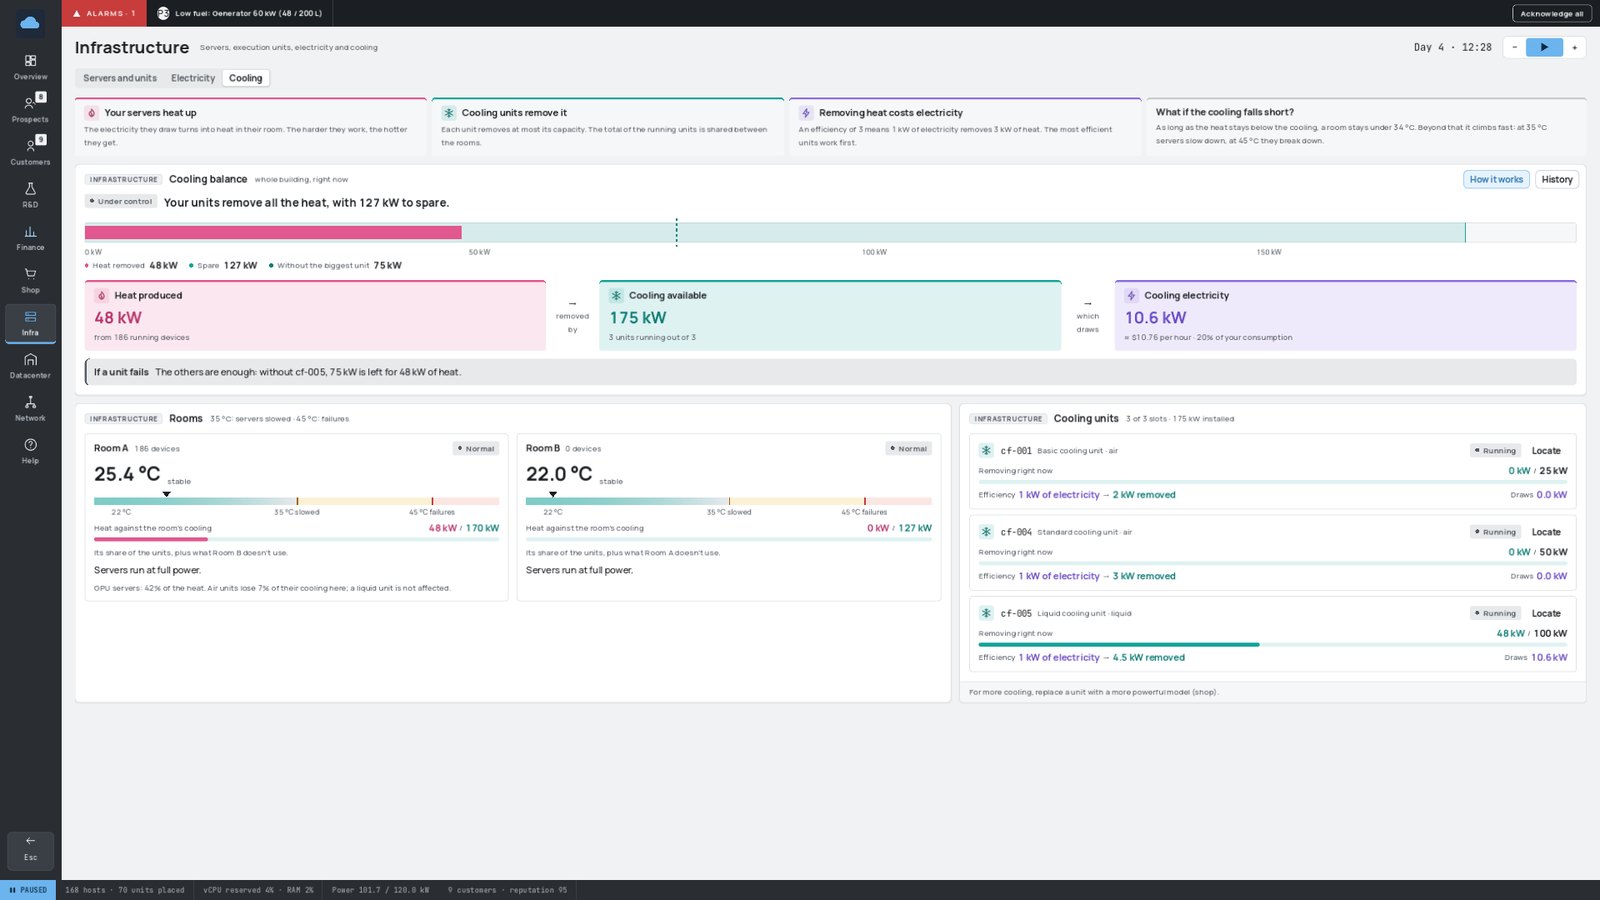Open the Shop cart icon
Viewport: 1600px width, 900px height.
point(30,280)
